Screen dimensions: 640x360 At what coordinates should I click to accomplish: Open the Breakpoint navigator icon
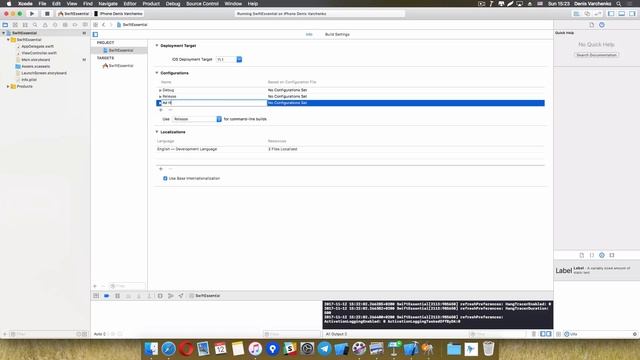[75, 25]
